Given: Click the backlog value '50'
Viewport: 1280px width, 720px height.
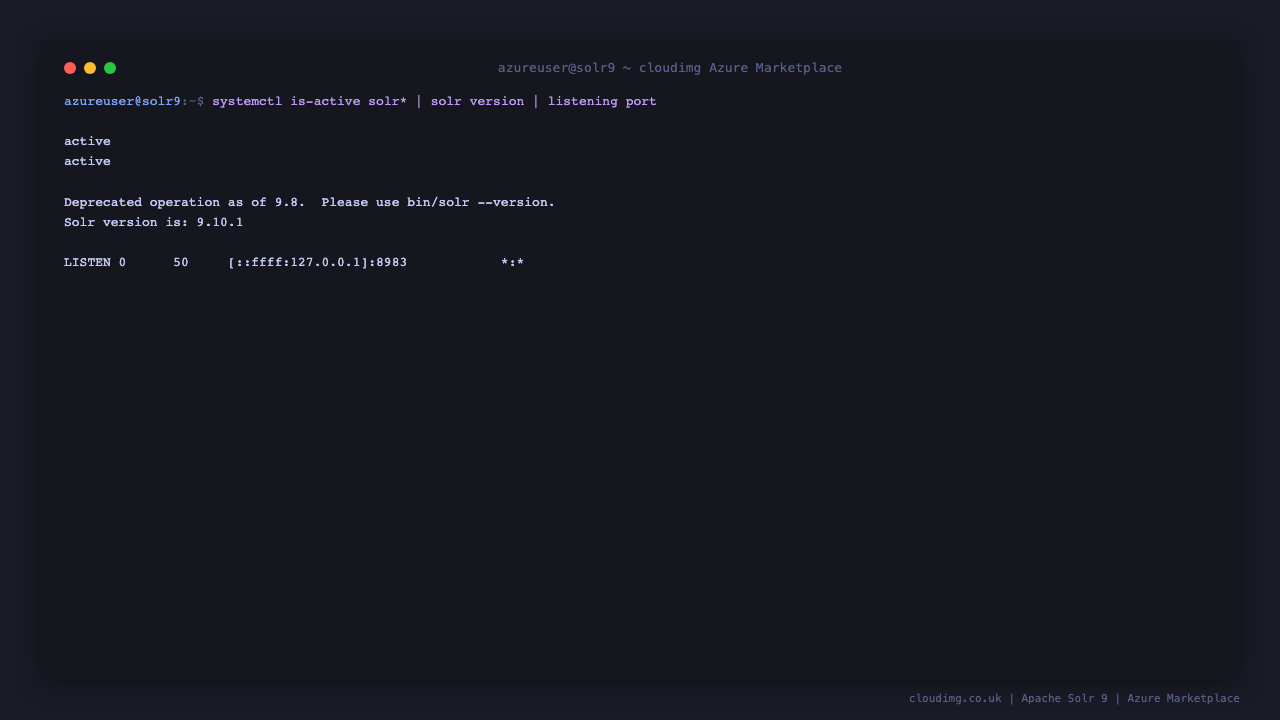Looking at the screenshot, I should point(181,263).
